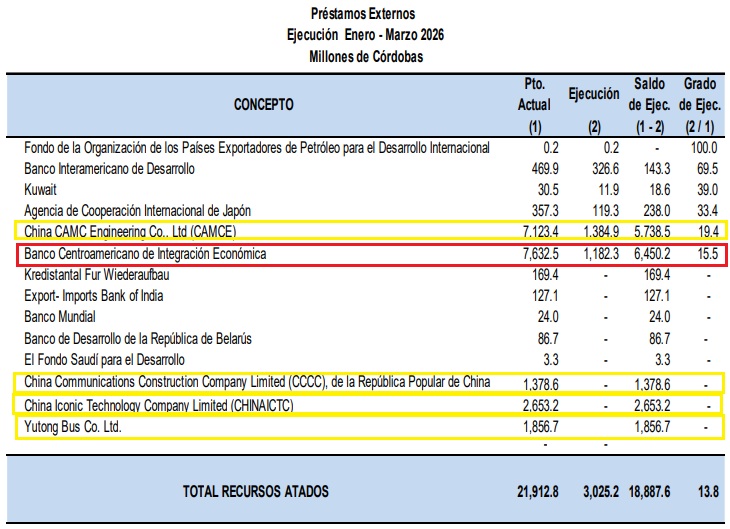Click 'El Fondo Saudí para el Desarrollo'
The height and width of the screenshot is (529, 730).
pos(104,360)
